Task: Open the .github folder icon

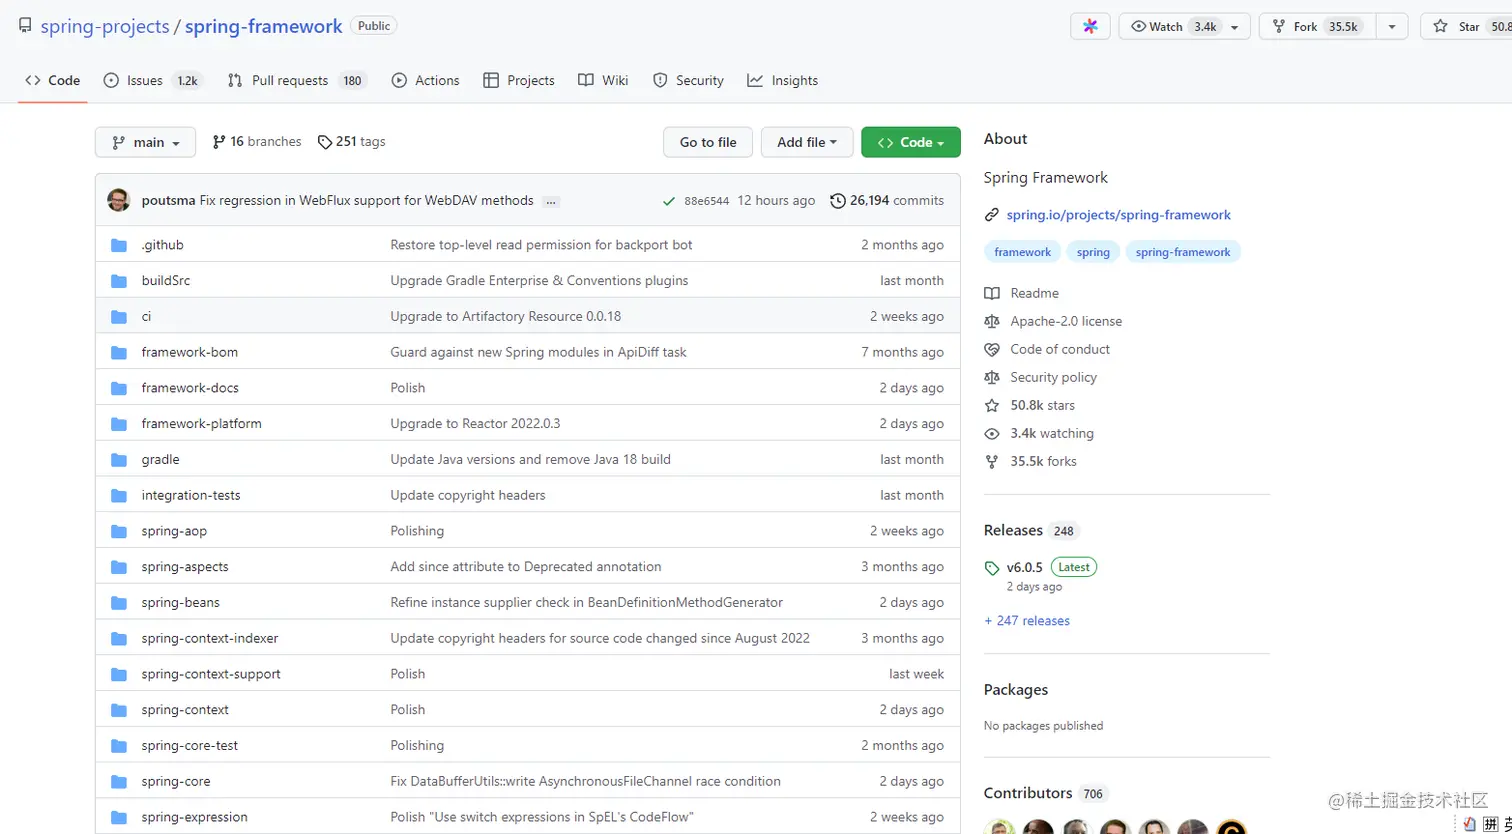Action: pyautogui.click(x=119, y=245)
